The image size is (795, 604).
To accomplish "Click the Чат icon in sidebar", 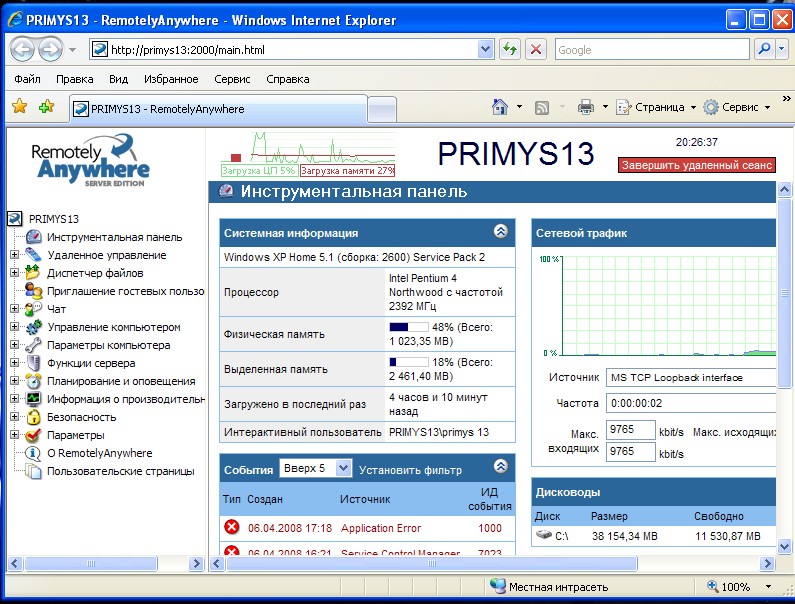I will pyautogui.click(x=33, y=308).
